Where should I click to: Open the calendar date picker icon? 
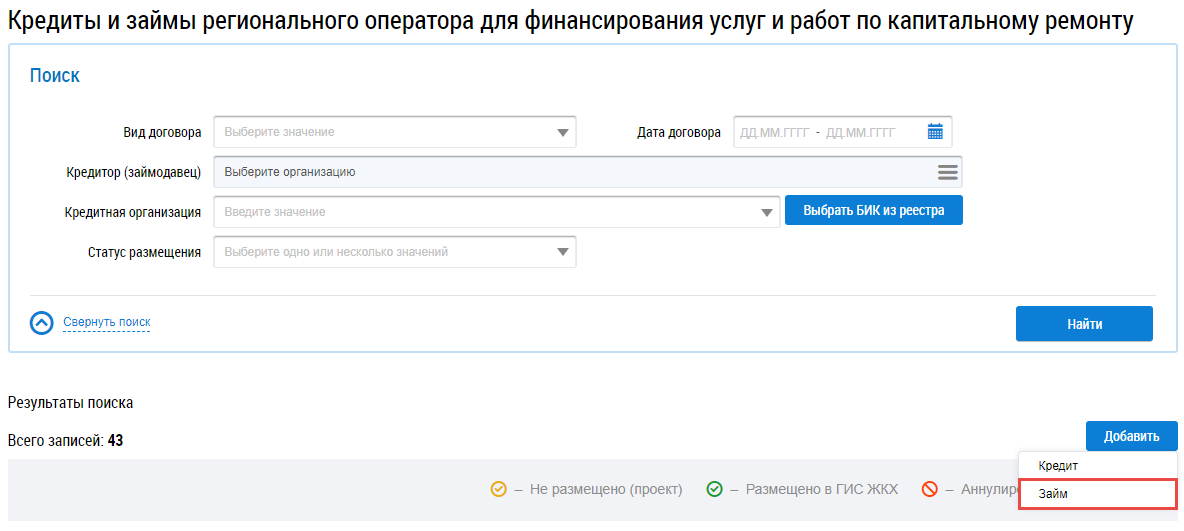click(935, 132)
